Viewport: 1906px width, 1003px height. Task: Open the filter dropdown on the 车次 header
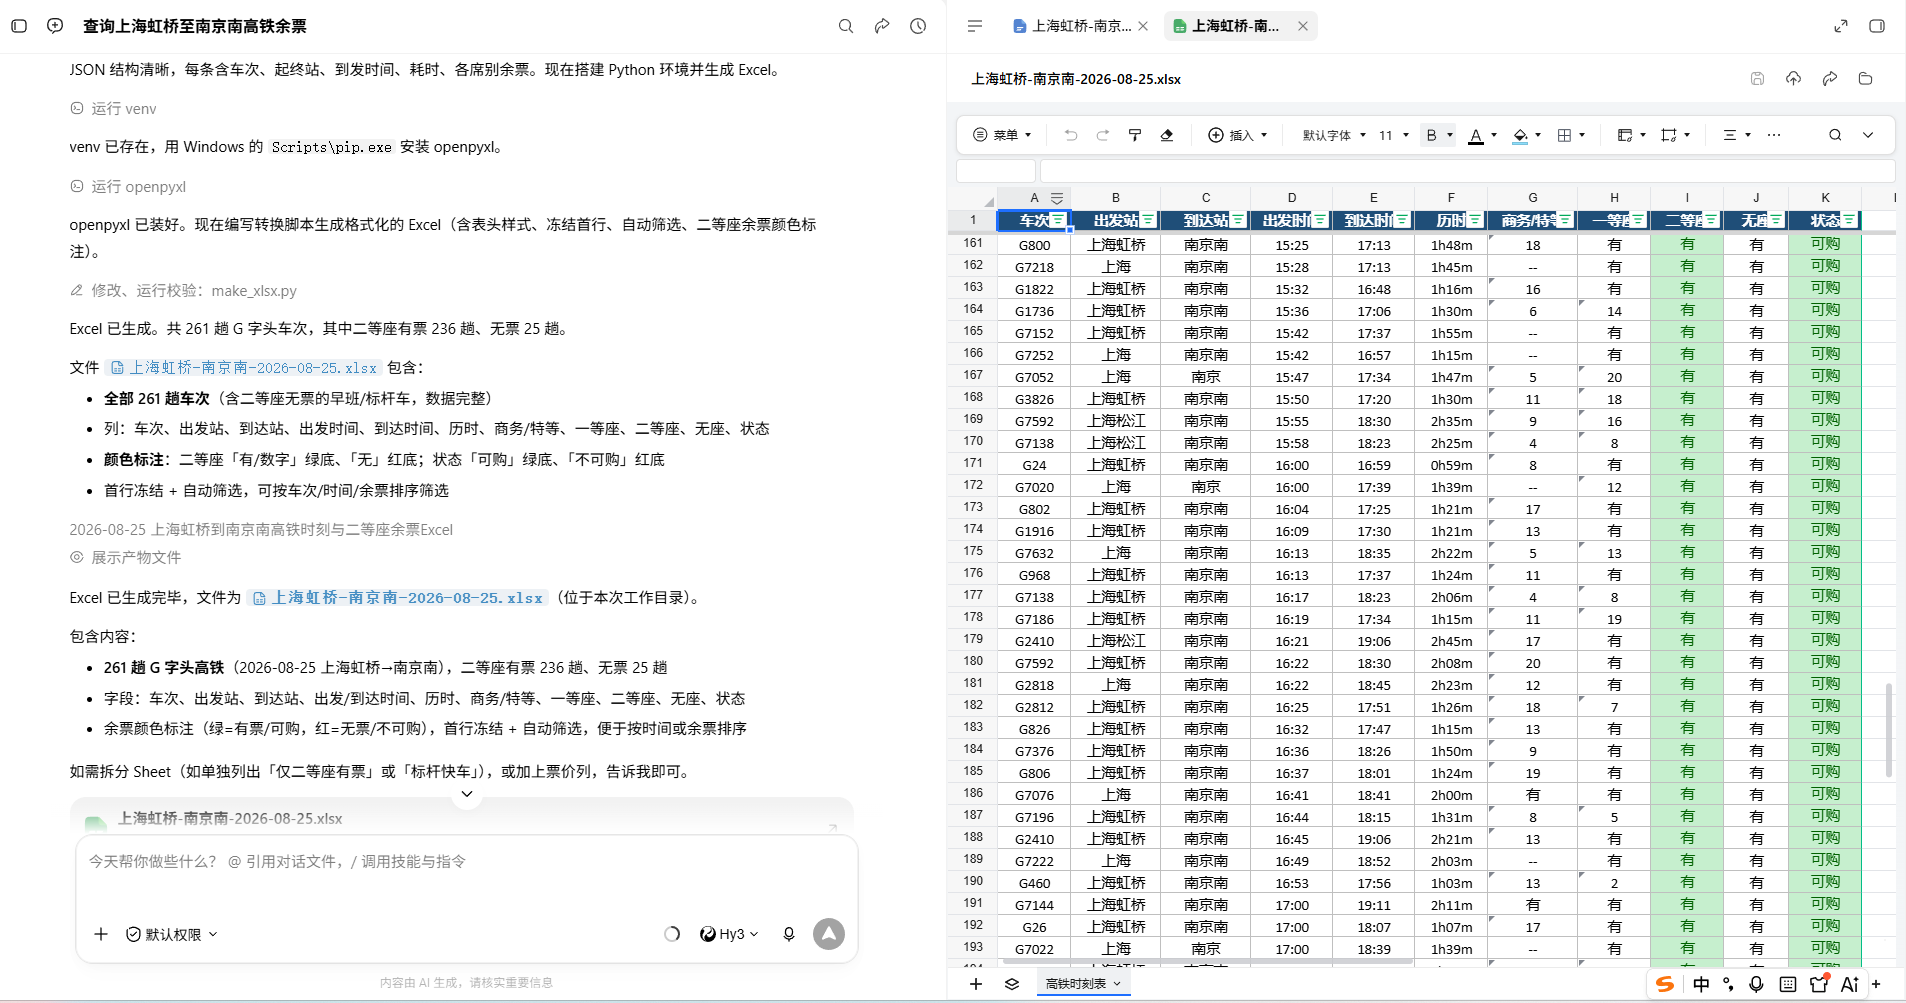(1058, 220)
